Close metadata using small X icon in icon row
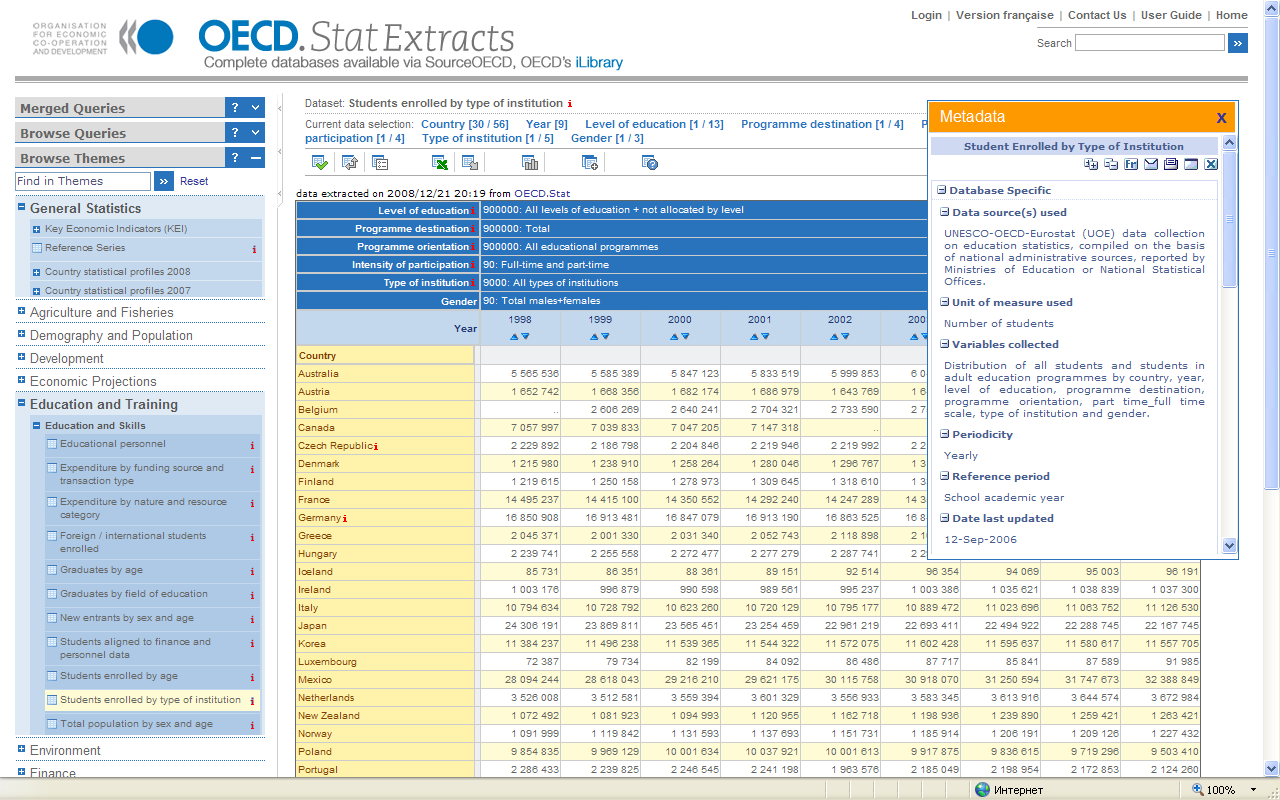 pyautogui.click(x=1211, y=164)
